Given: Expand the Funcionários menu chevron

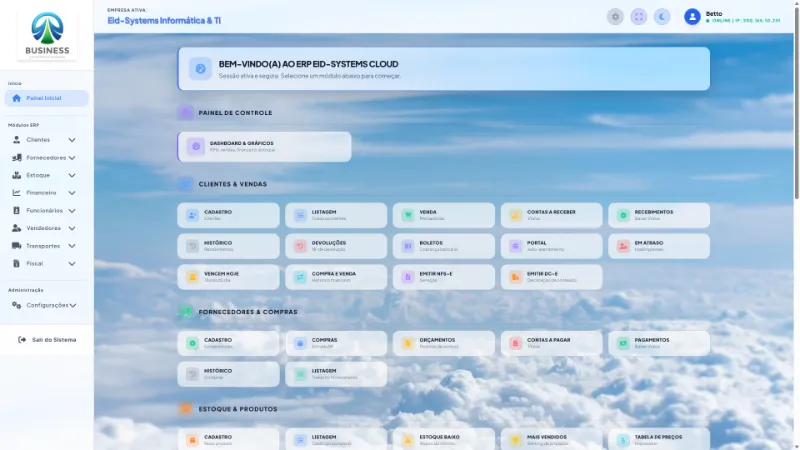Looking at the screenshot, I should (72, 210).
